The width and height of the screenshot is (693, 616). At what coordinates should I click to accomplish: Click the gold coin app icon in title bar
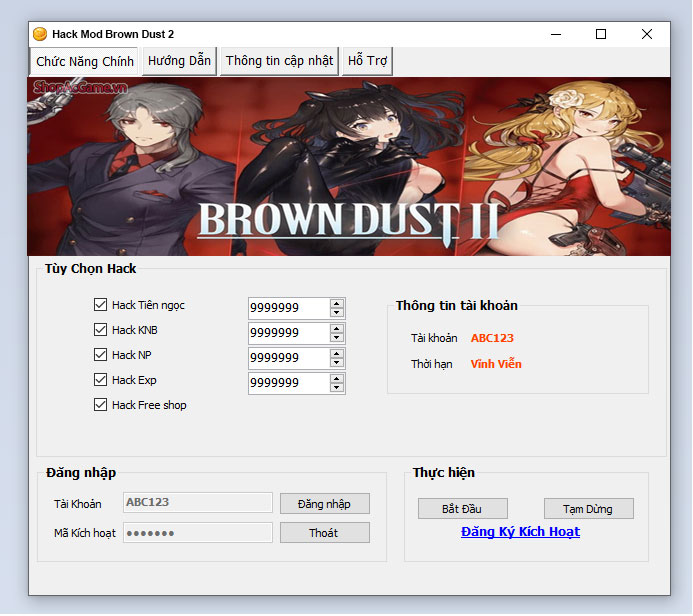(x=40, y=34)
